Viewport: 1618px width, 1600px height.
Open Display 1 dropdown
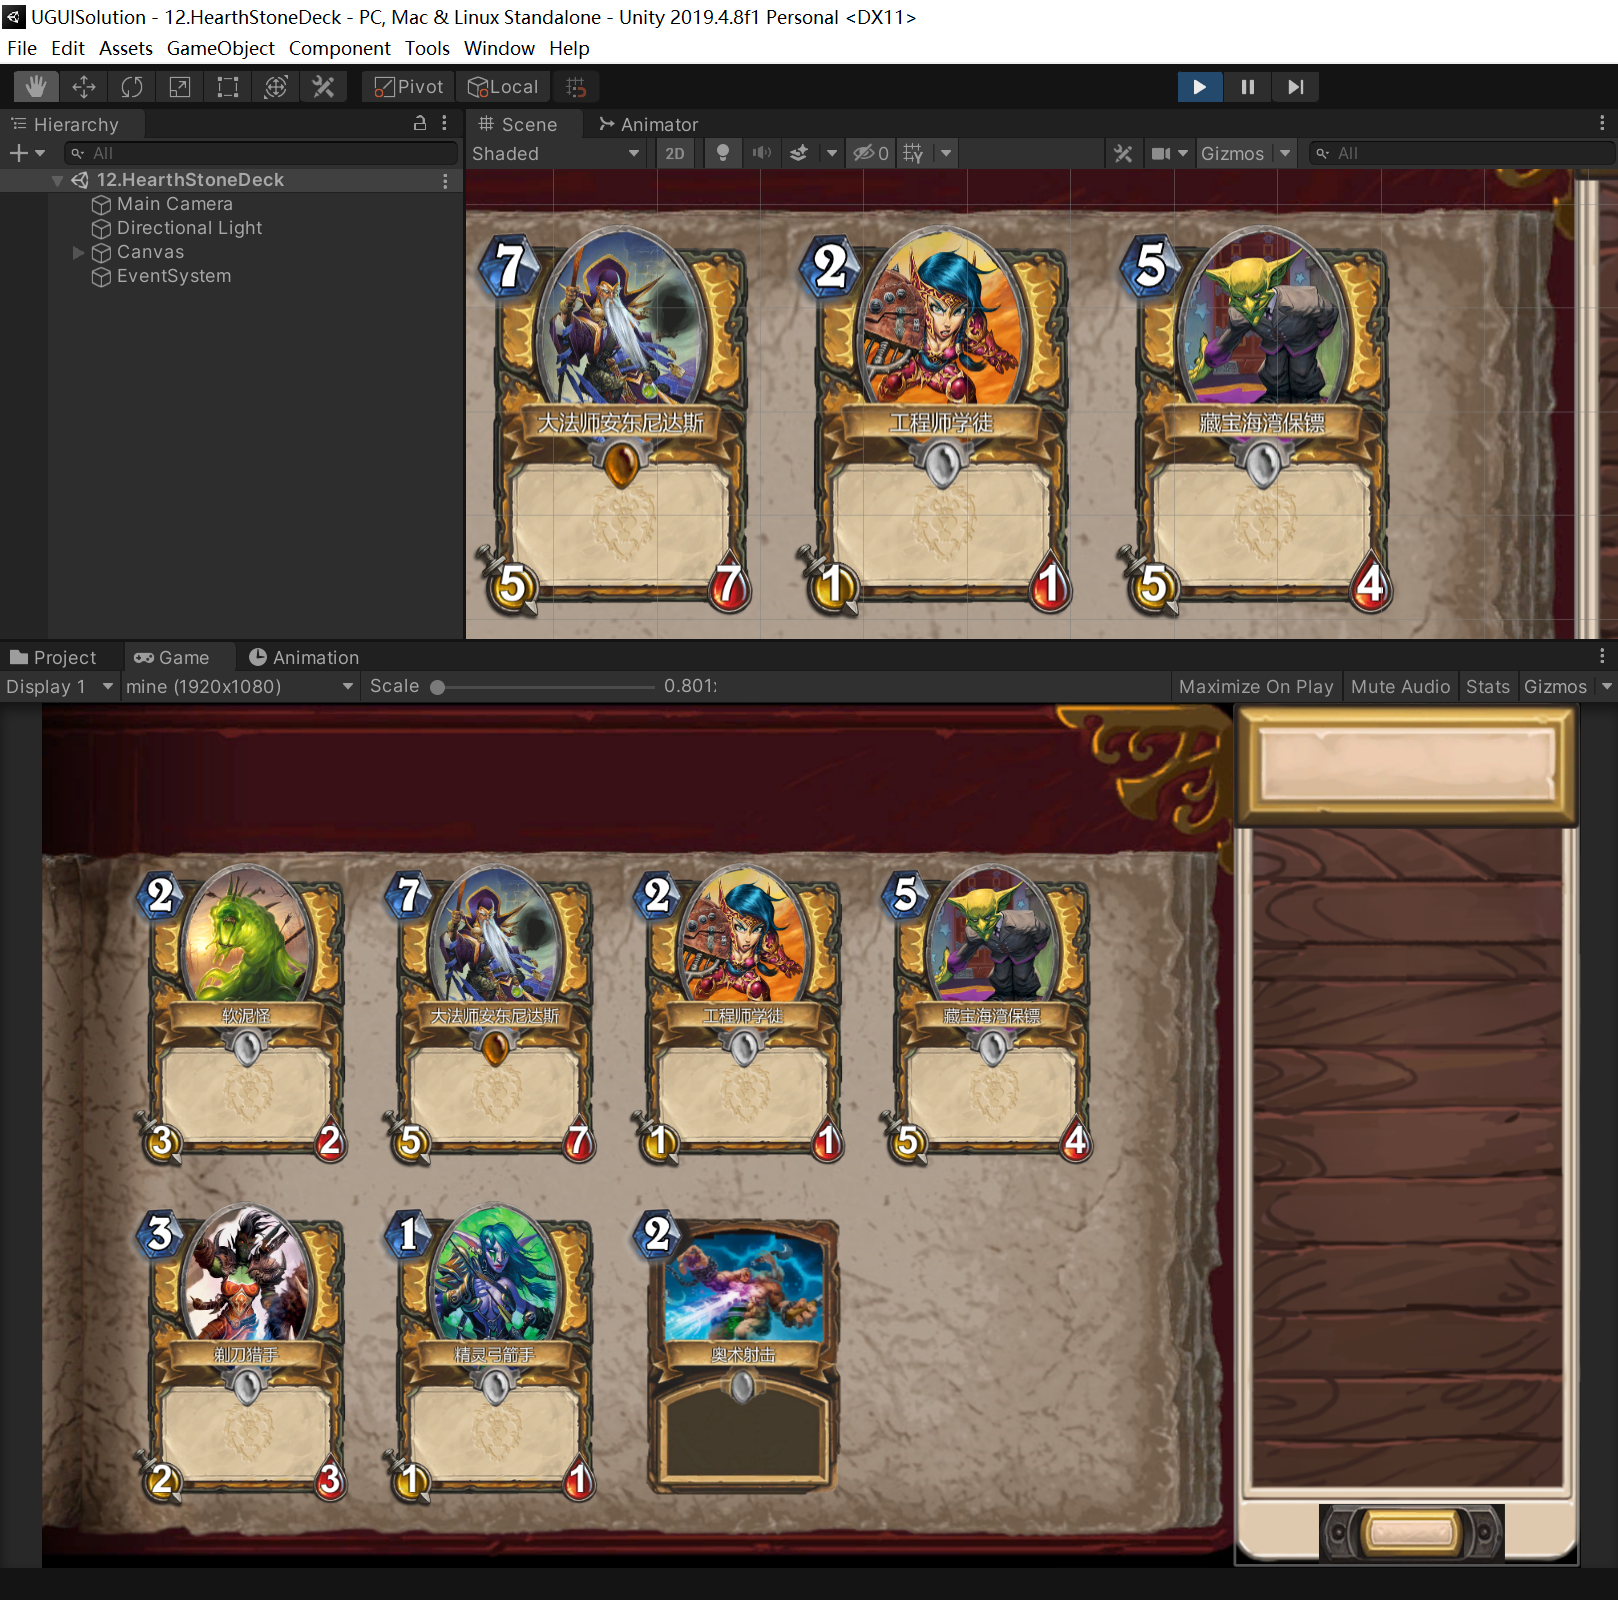(59, 686)
